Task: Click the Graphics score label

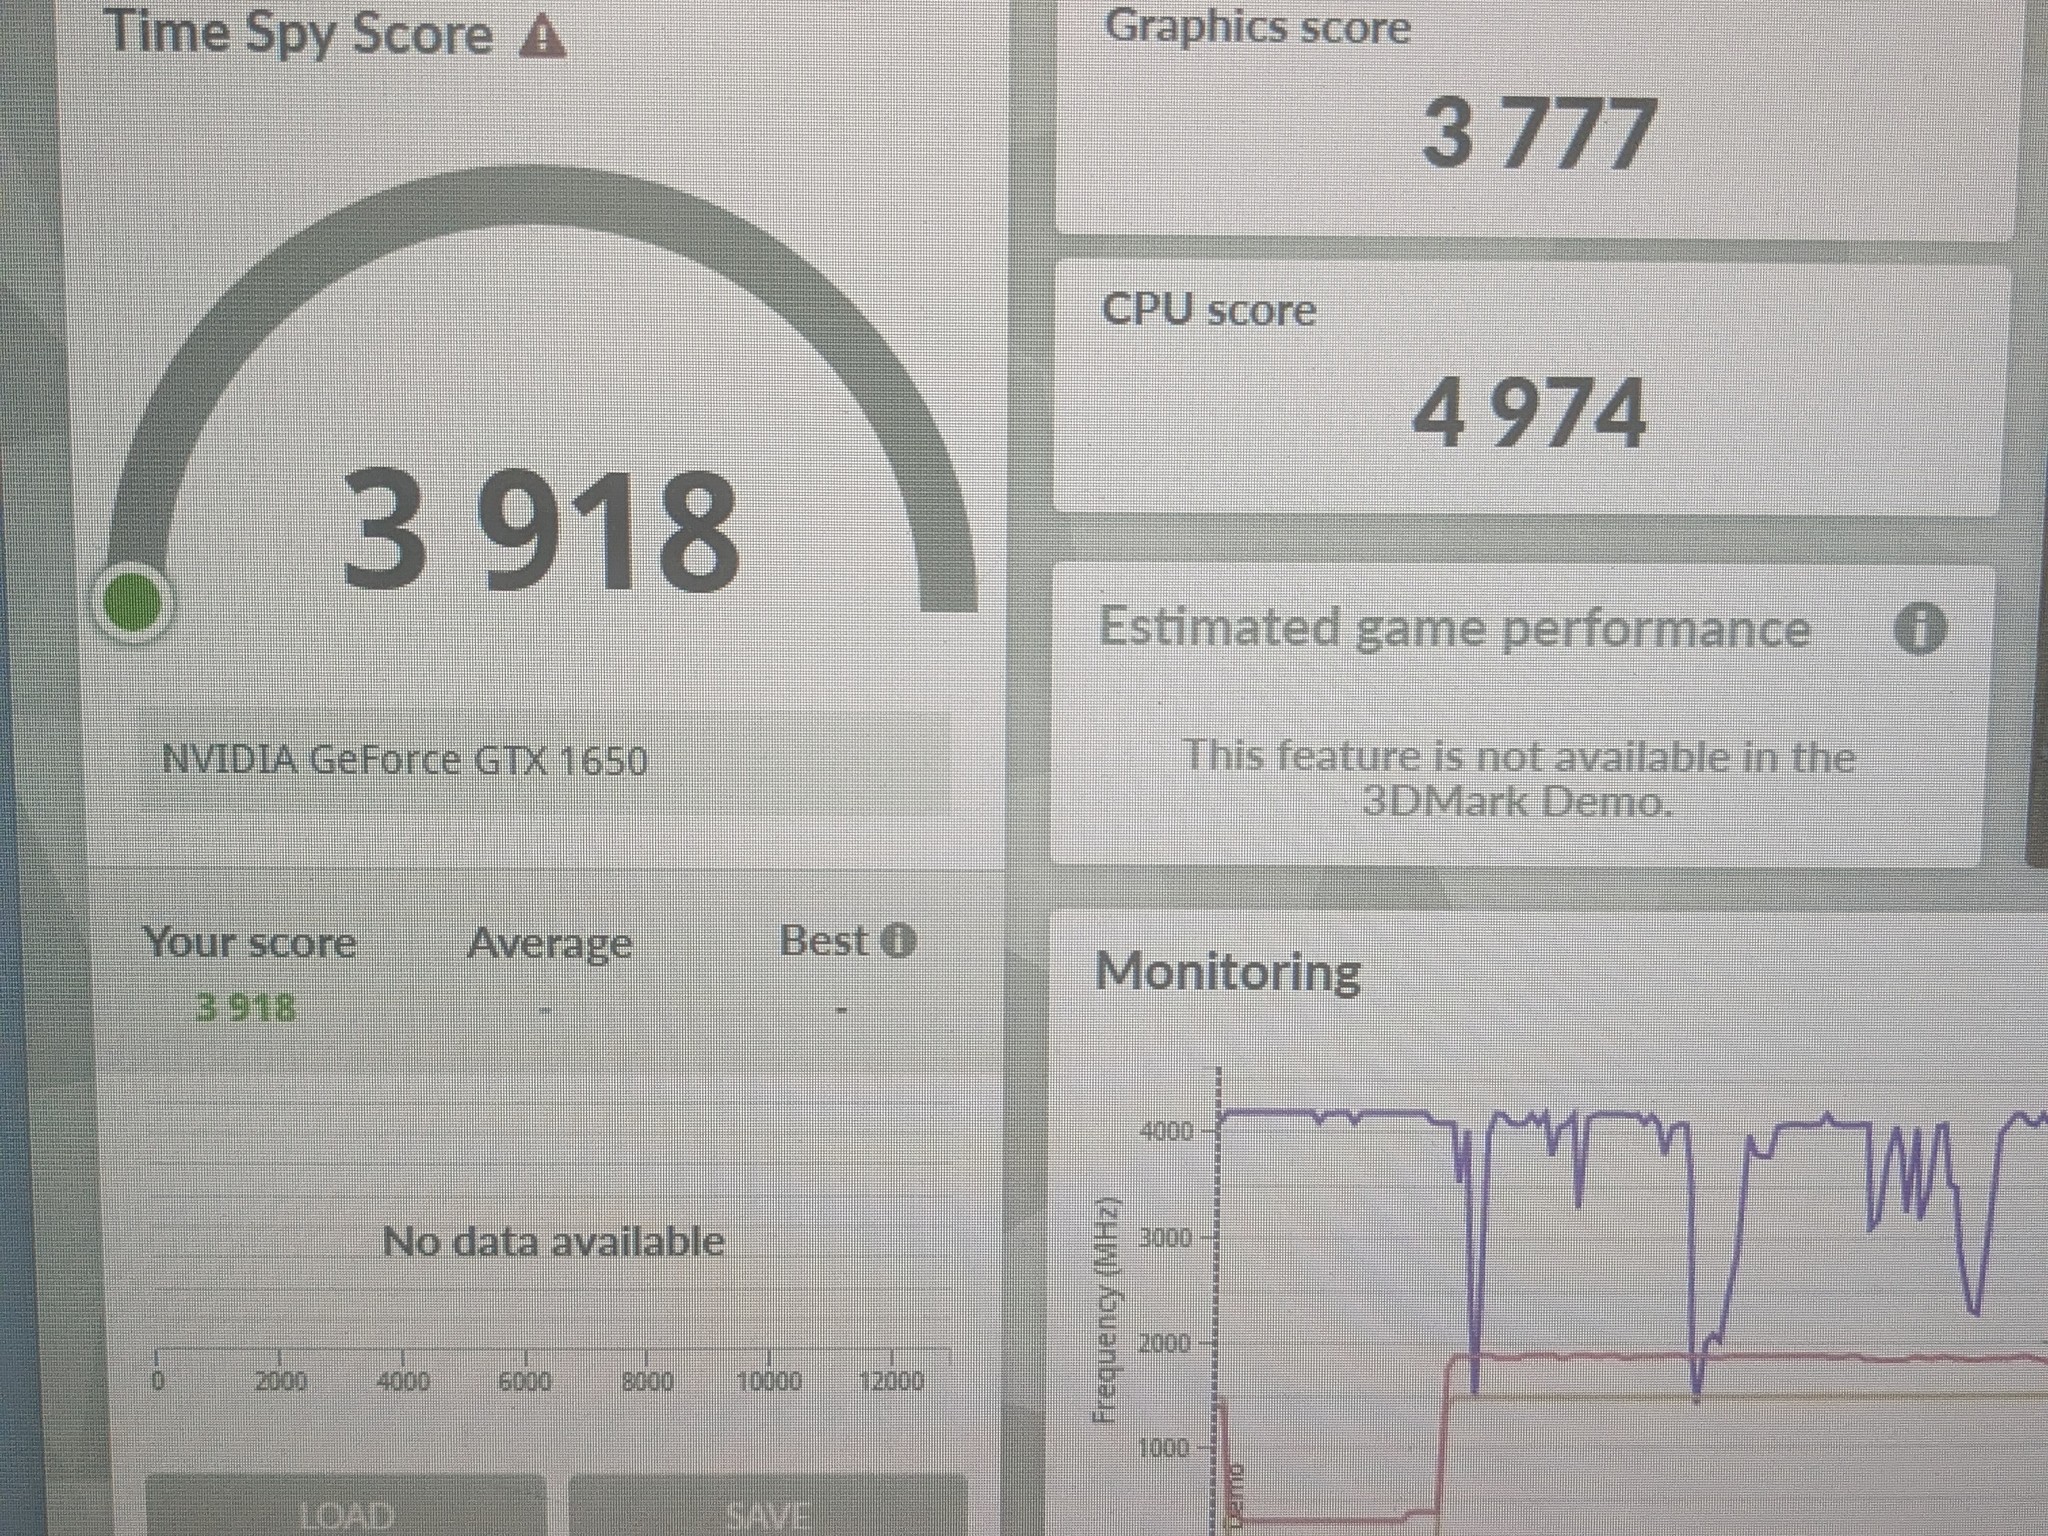Action: tap(1257, 26)
